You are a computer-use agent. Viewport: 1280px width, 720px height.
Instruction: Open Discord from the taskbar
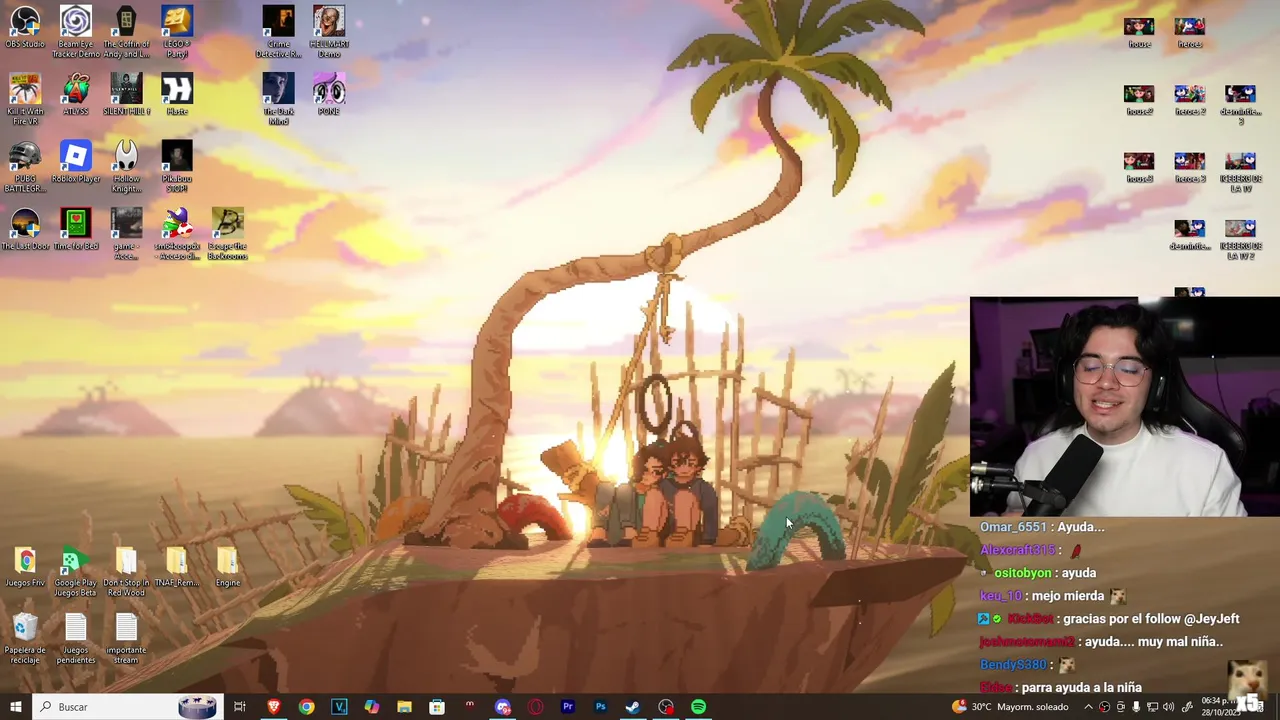pos(502,707)
